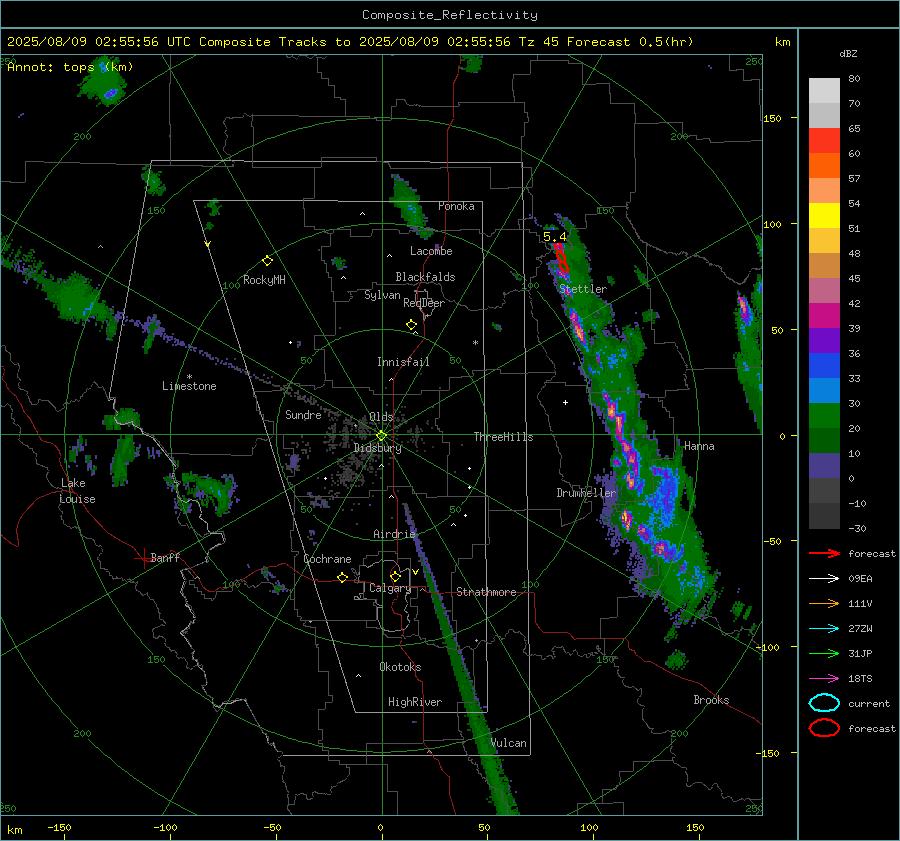
Task: Click the Brooks city label
Action: pyautogui.click(x=711, y=700)
